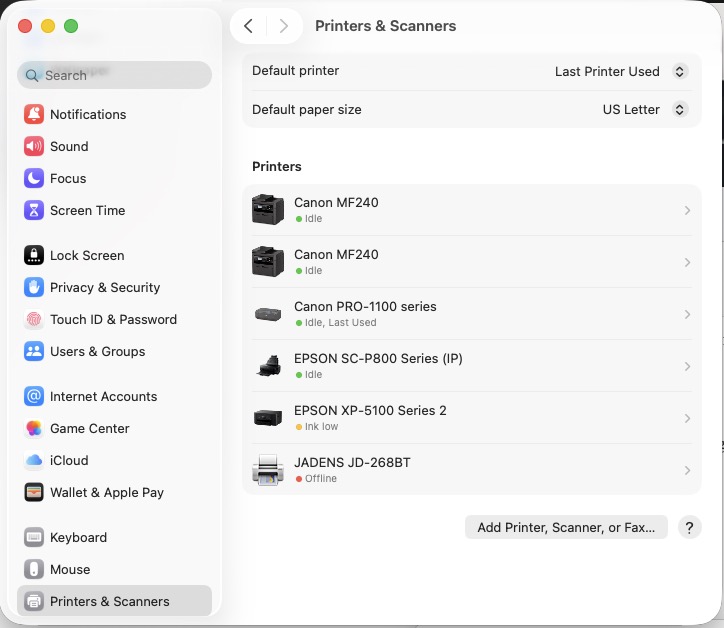Expand JADENS JD-268BT row chevron
Viewport: 724px width, 628px height.
[687, 471]
